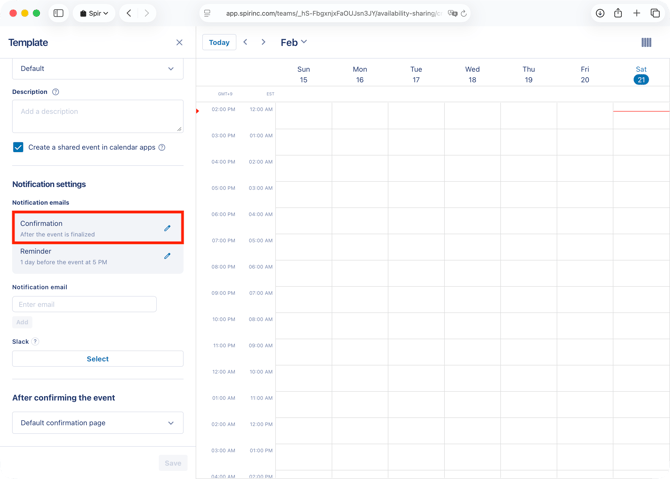The width and height of the screenshot is (670, 479).
Task: Edit the Confirmation notification email
Action: [167, 228]
